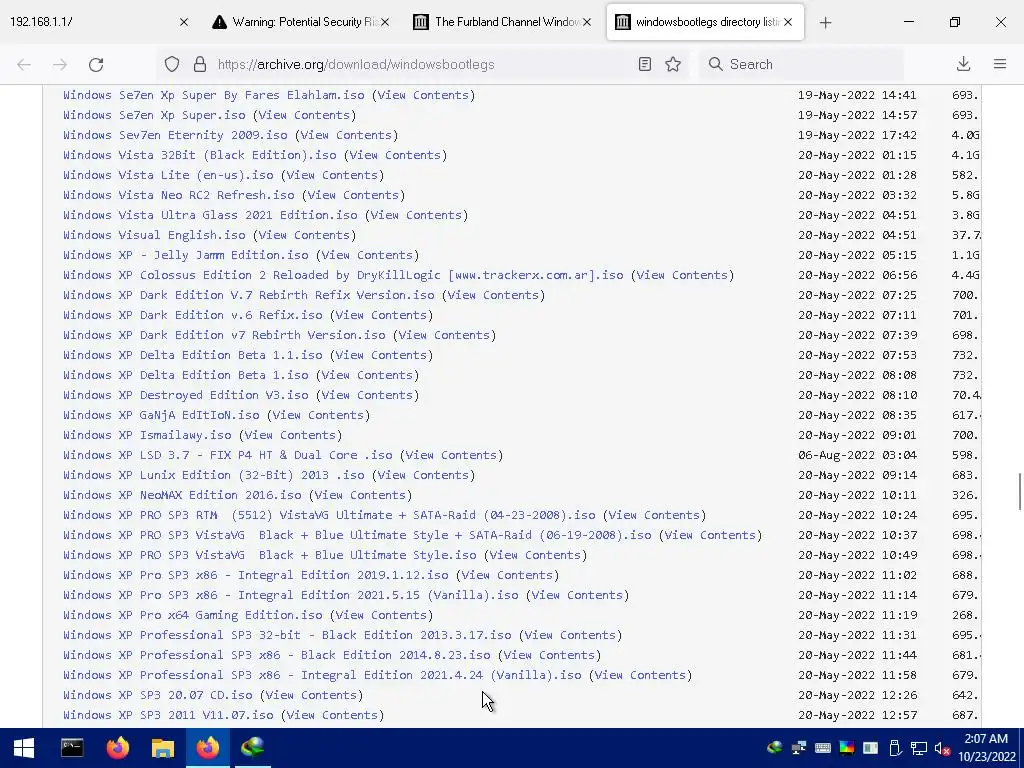Viewport: 1024px width, 768px height.
Task: View Contents of Black Edition 2014.8.23.iso
Action: click(x=549, y=655)
